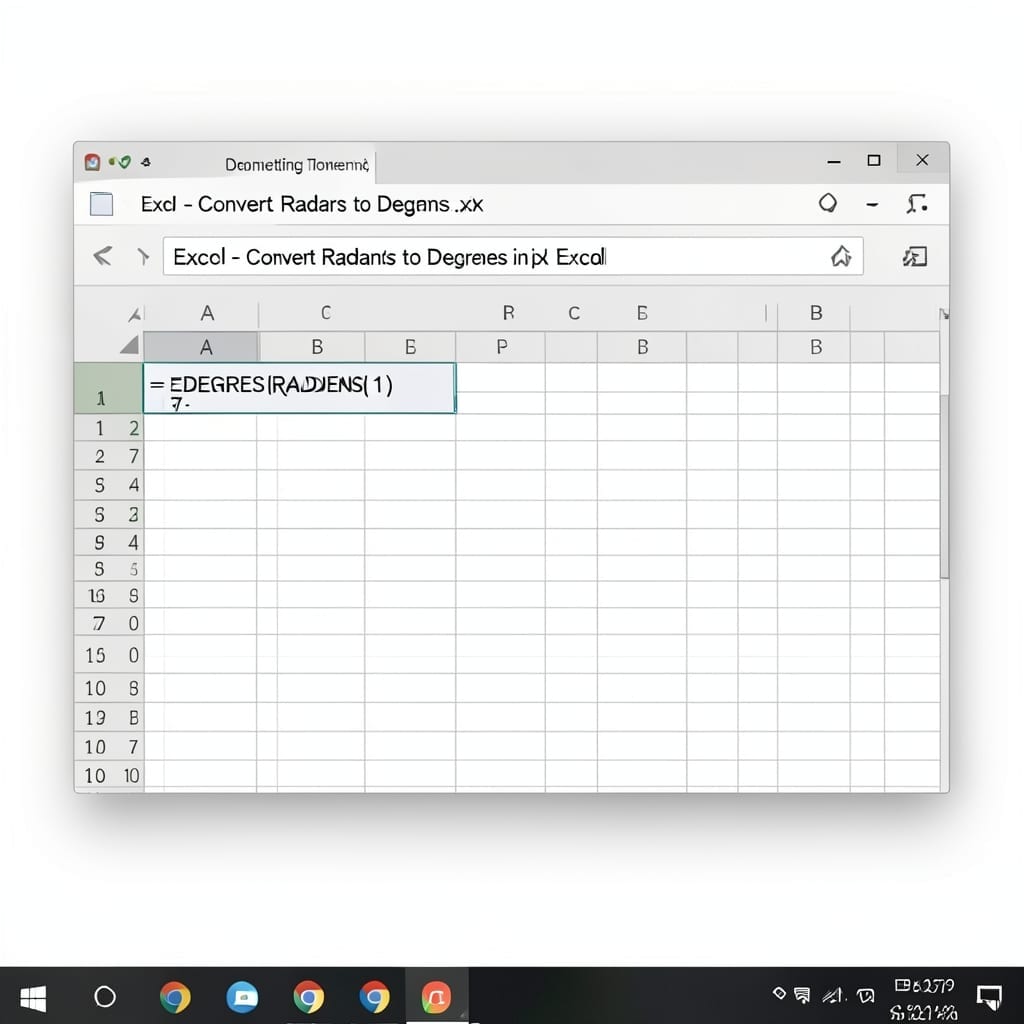Click the diamond tray icon left of the network icon
The image size is (1024, 1024).
[x=779, y=993]
